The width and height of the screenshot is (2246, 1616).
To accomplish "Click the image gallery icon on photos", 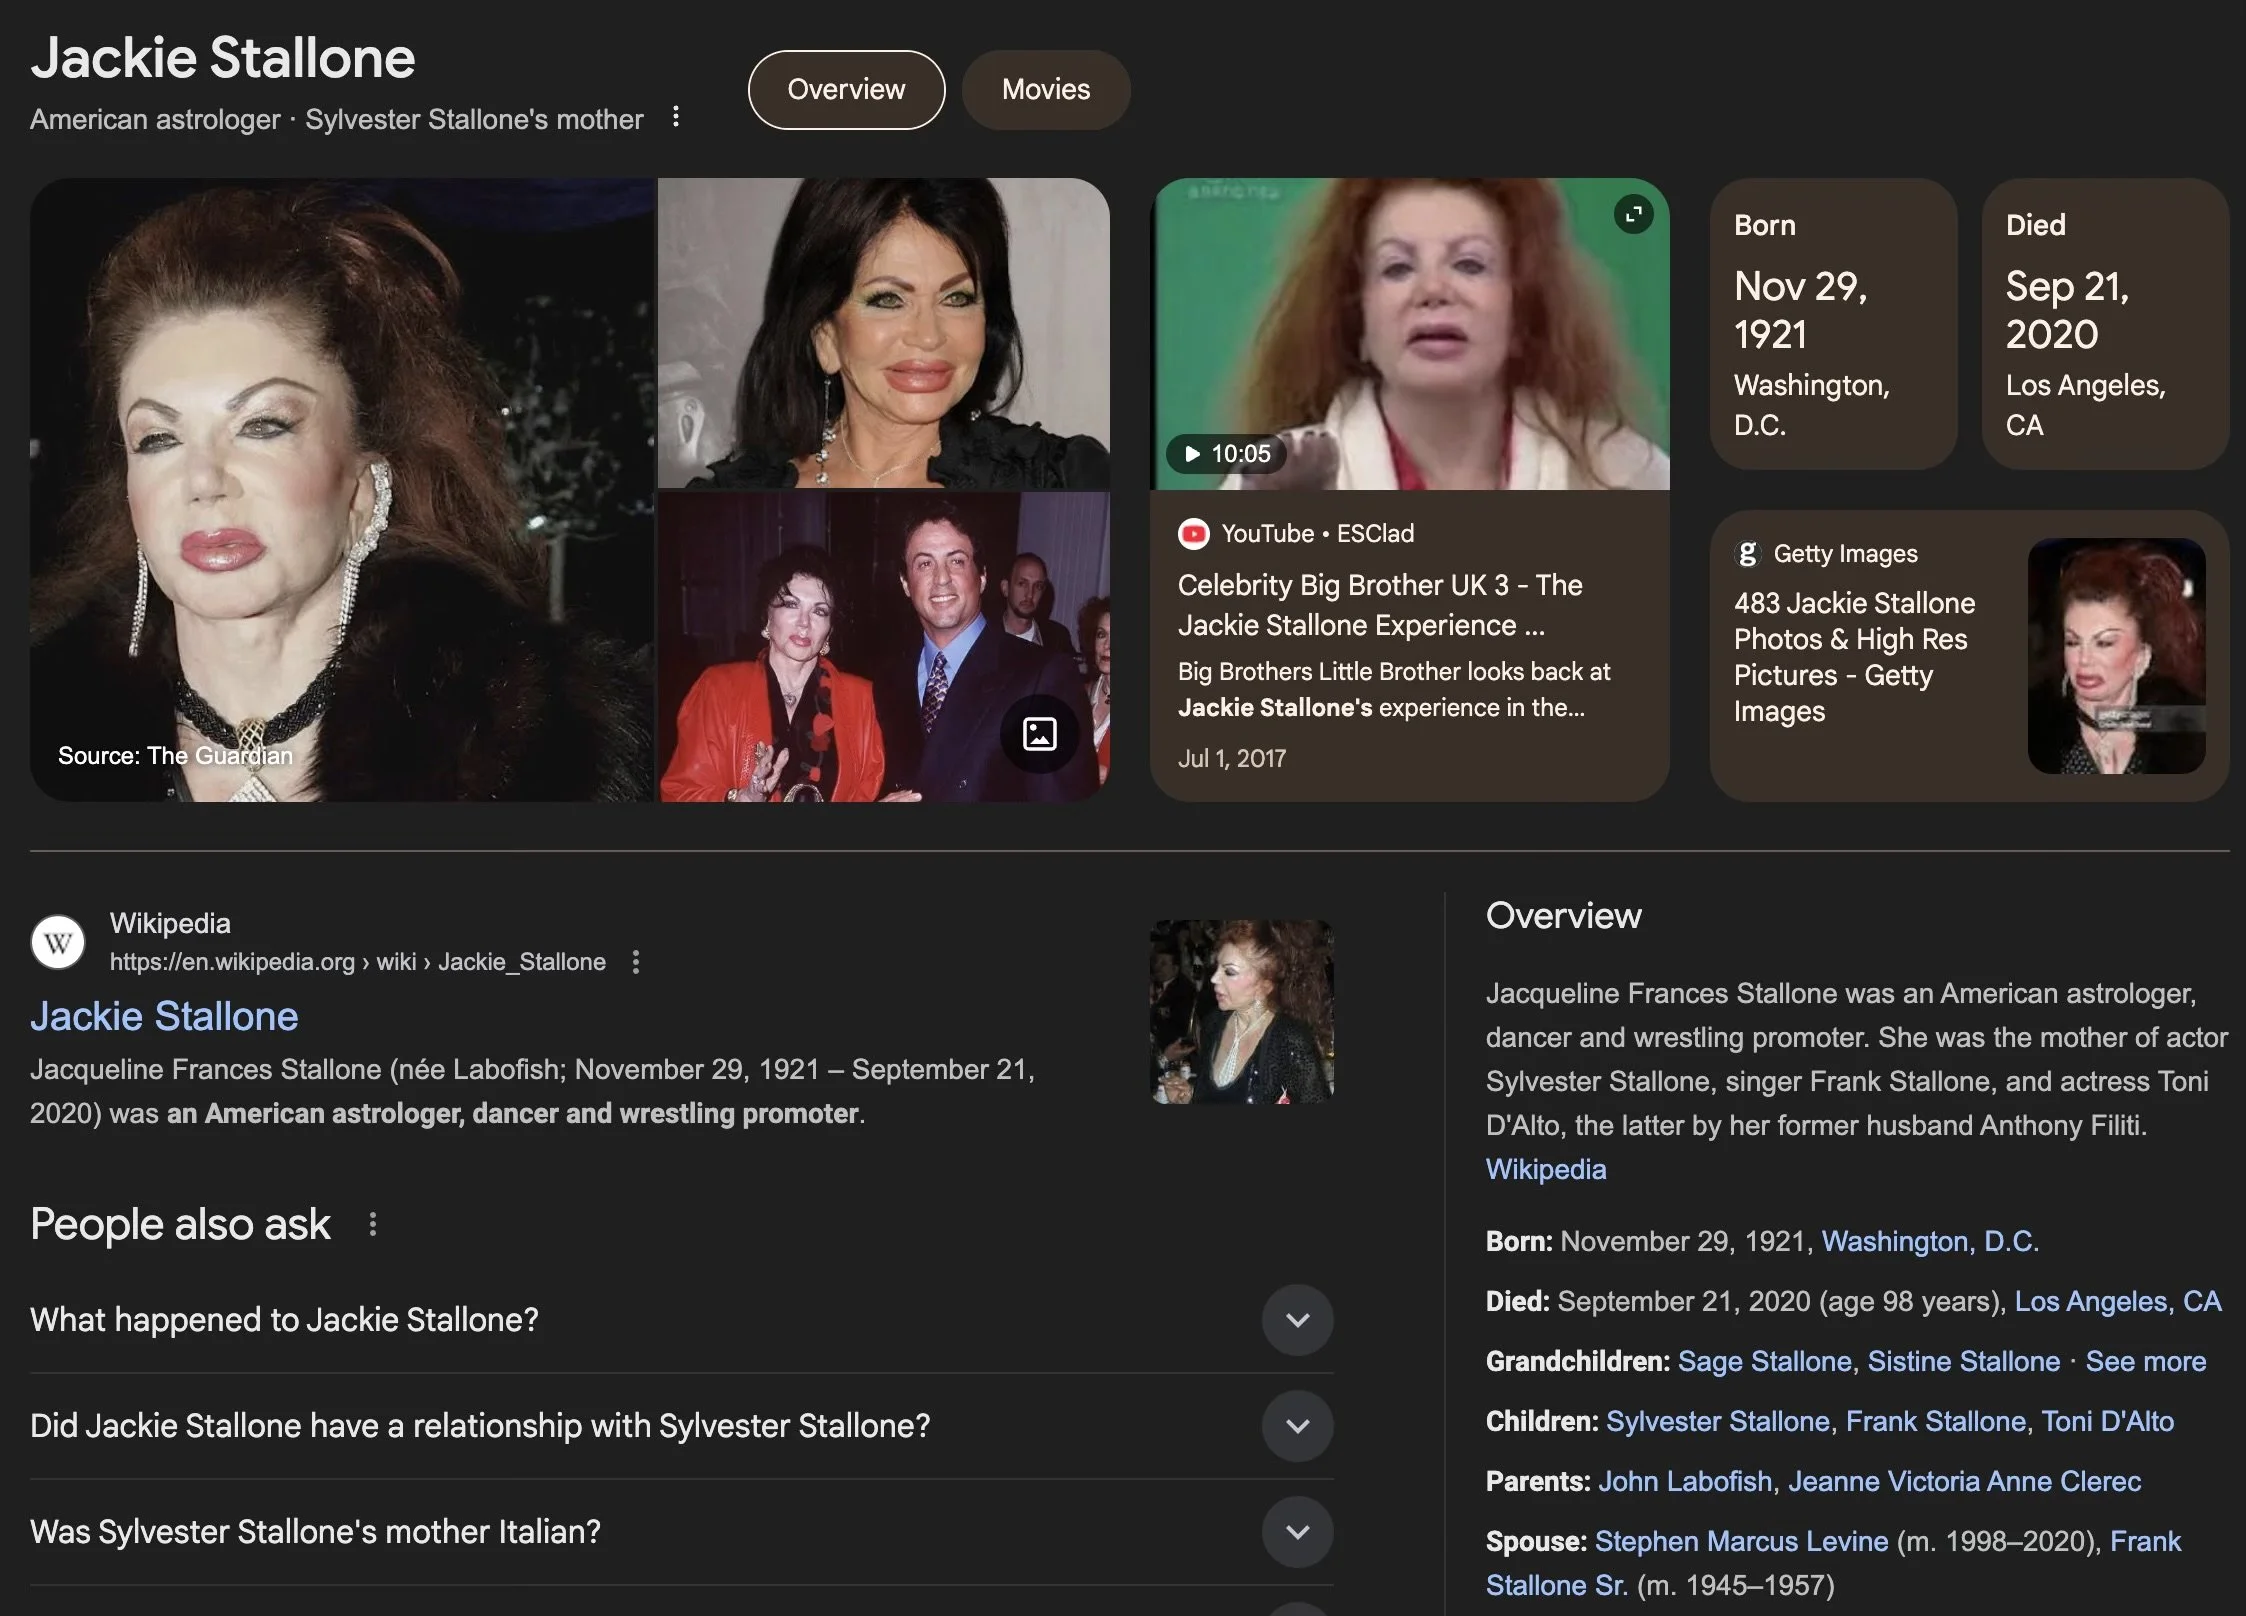I will (1039, 734).
